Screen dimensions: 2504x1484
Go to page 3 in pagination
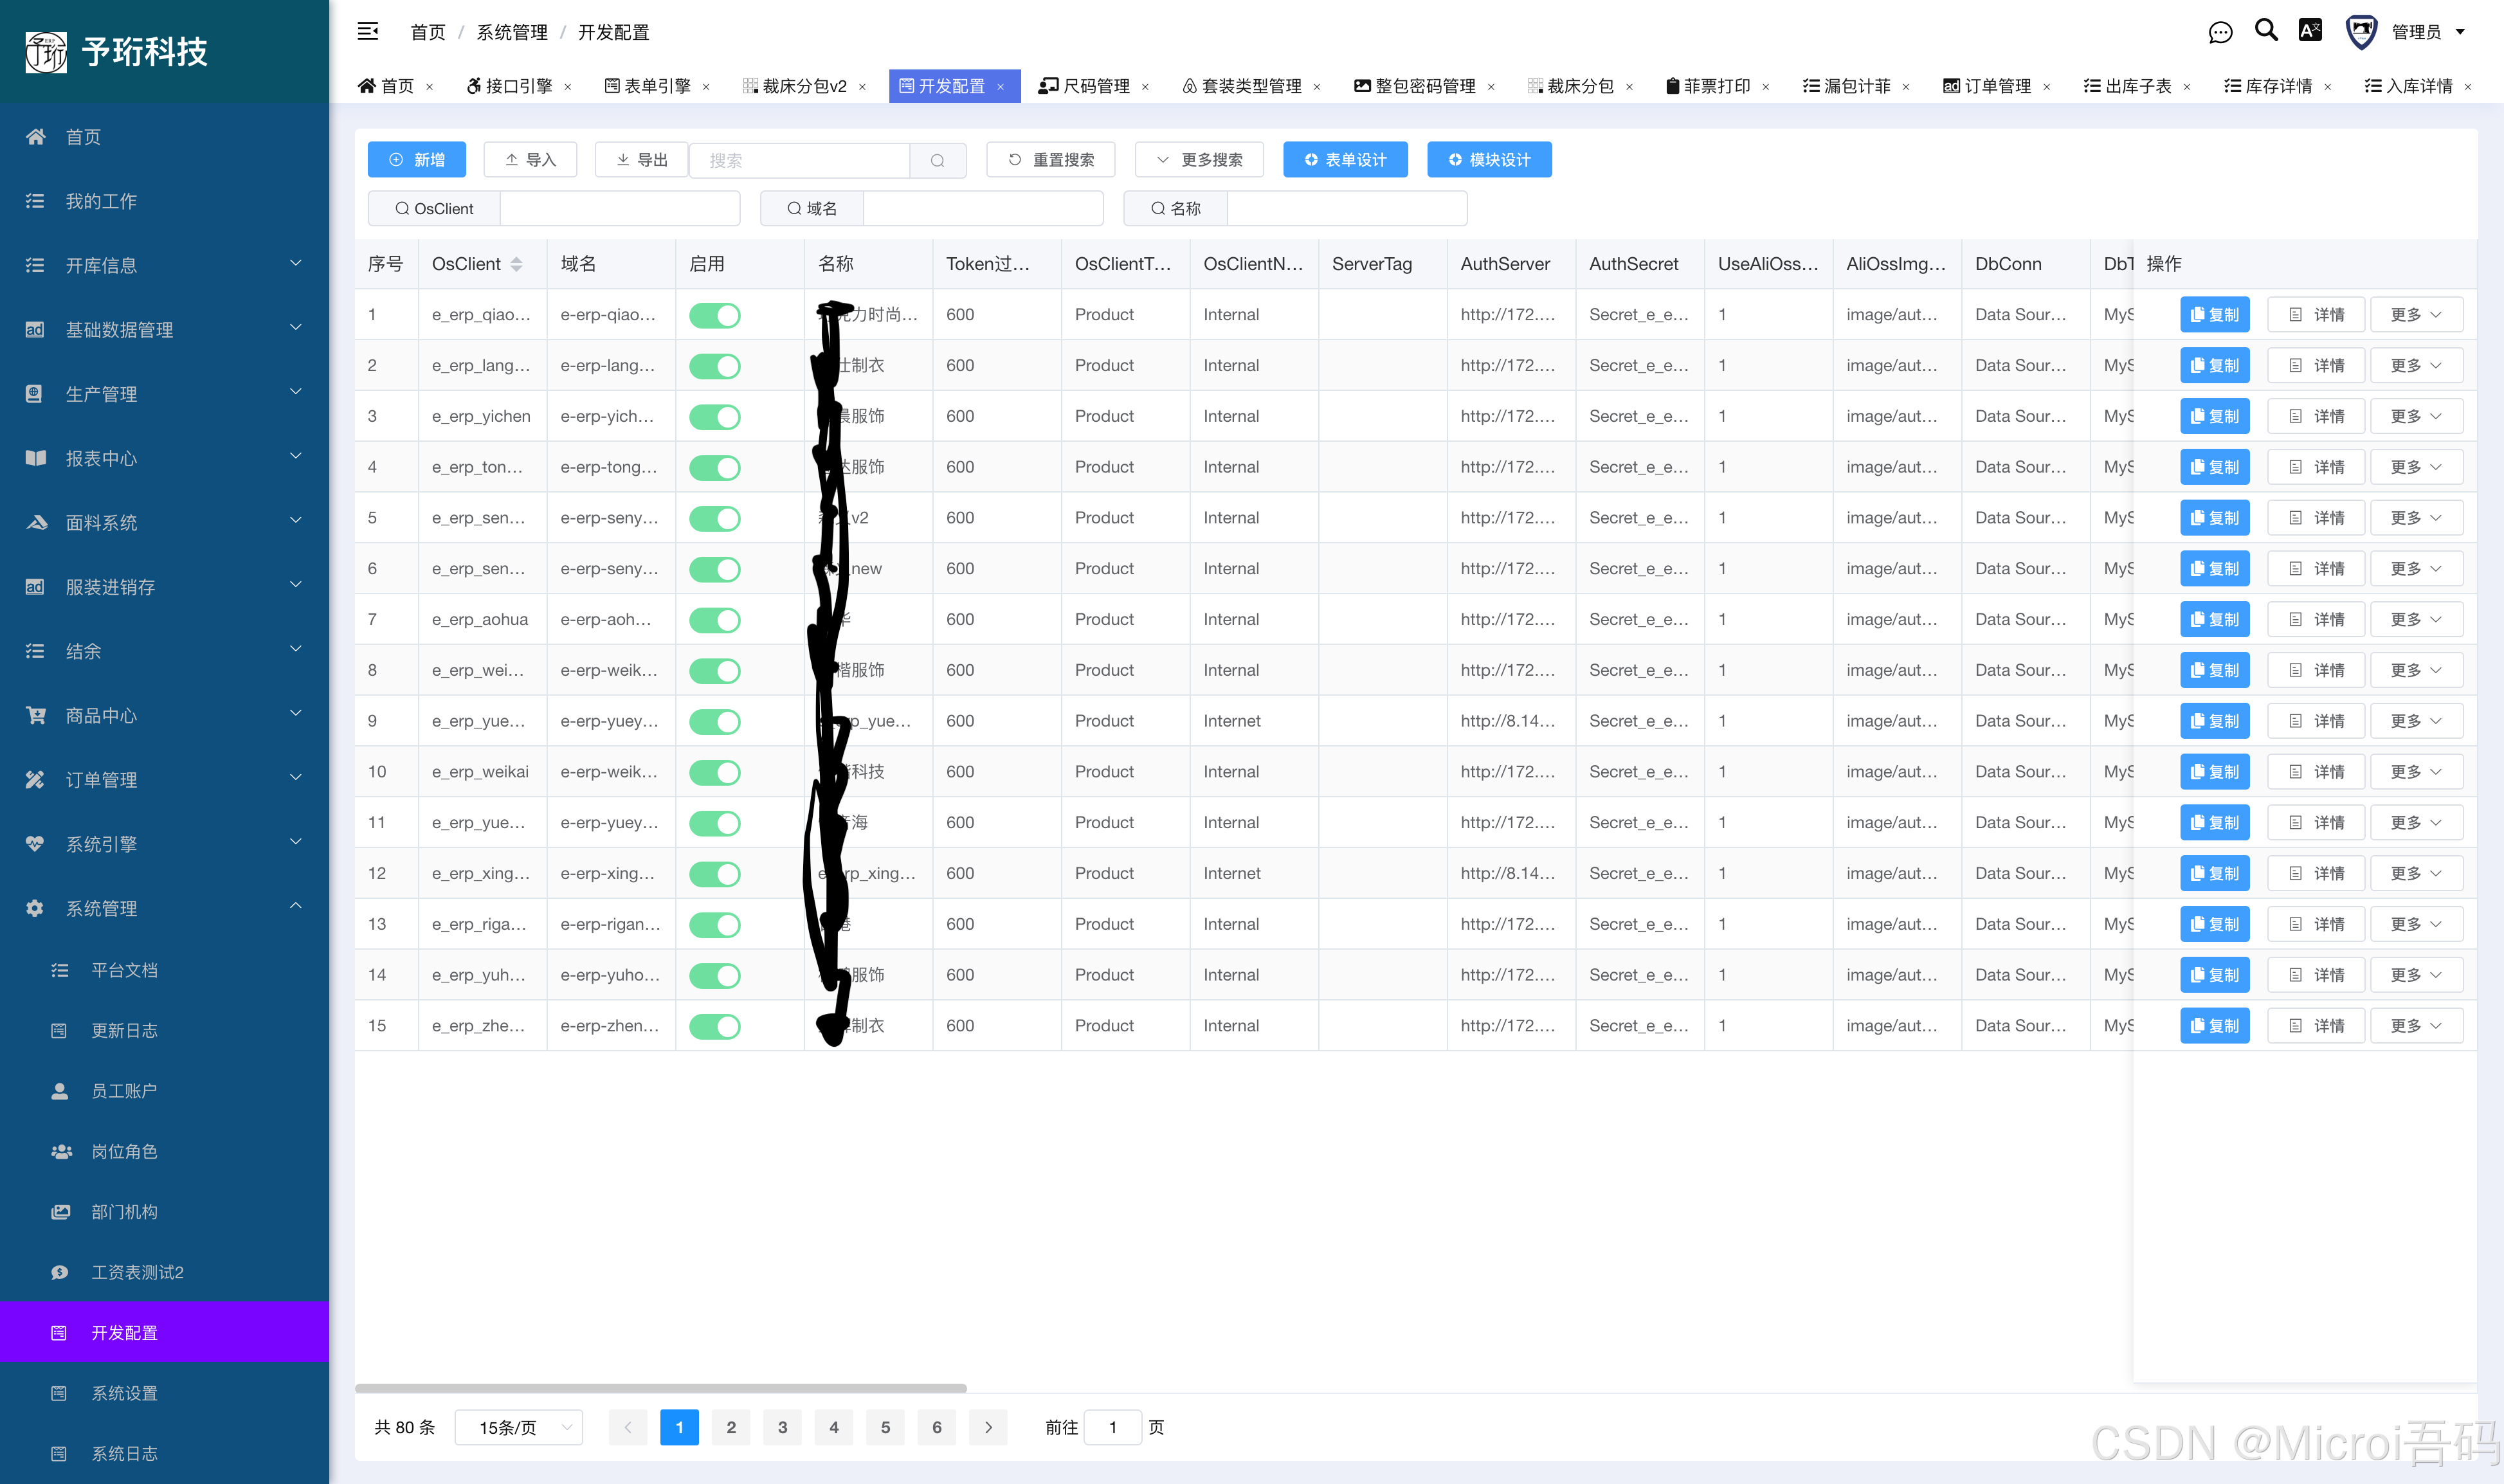coord(782,1427)
